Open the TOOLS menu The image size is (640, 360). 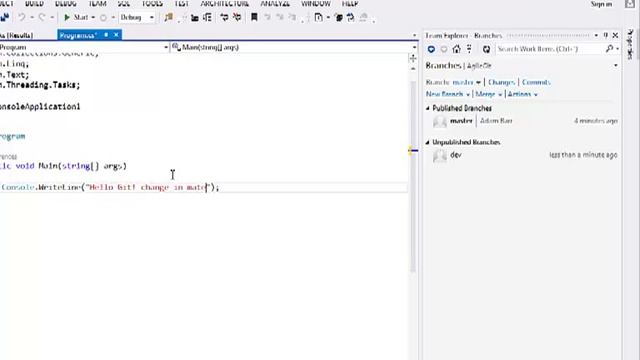click(x=152, y=4)
